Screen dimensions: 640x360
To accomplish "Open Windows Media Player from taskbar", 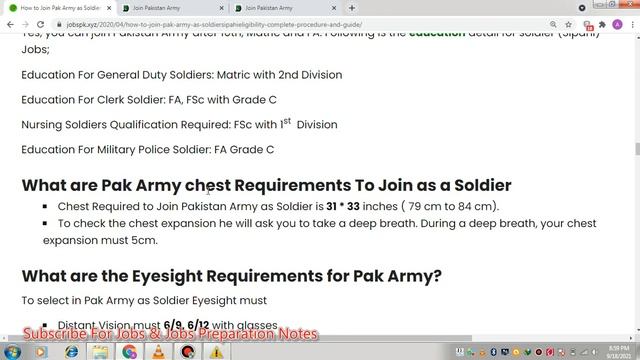I will pos(41,352).
